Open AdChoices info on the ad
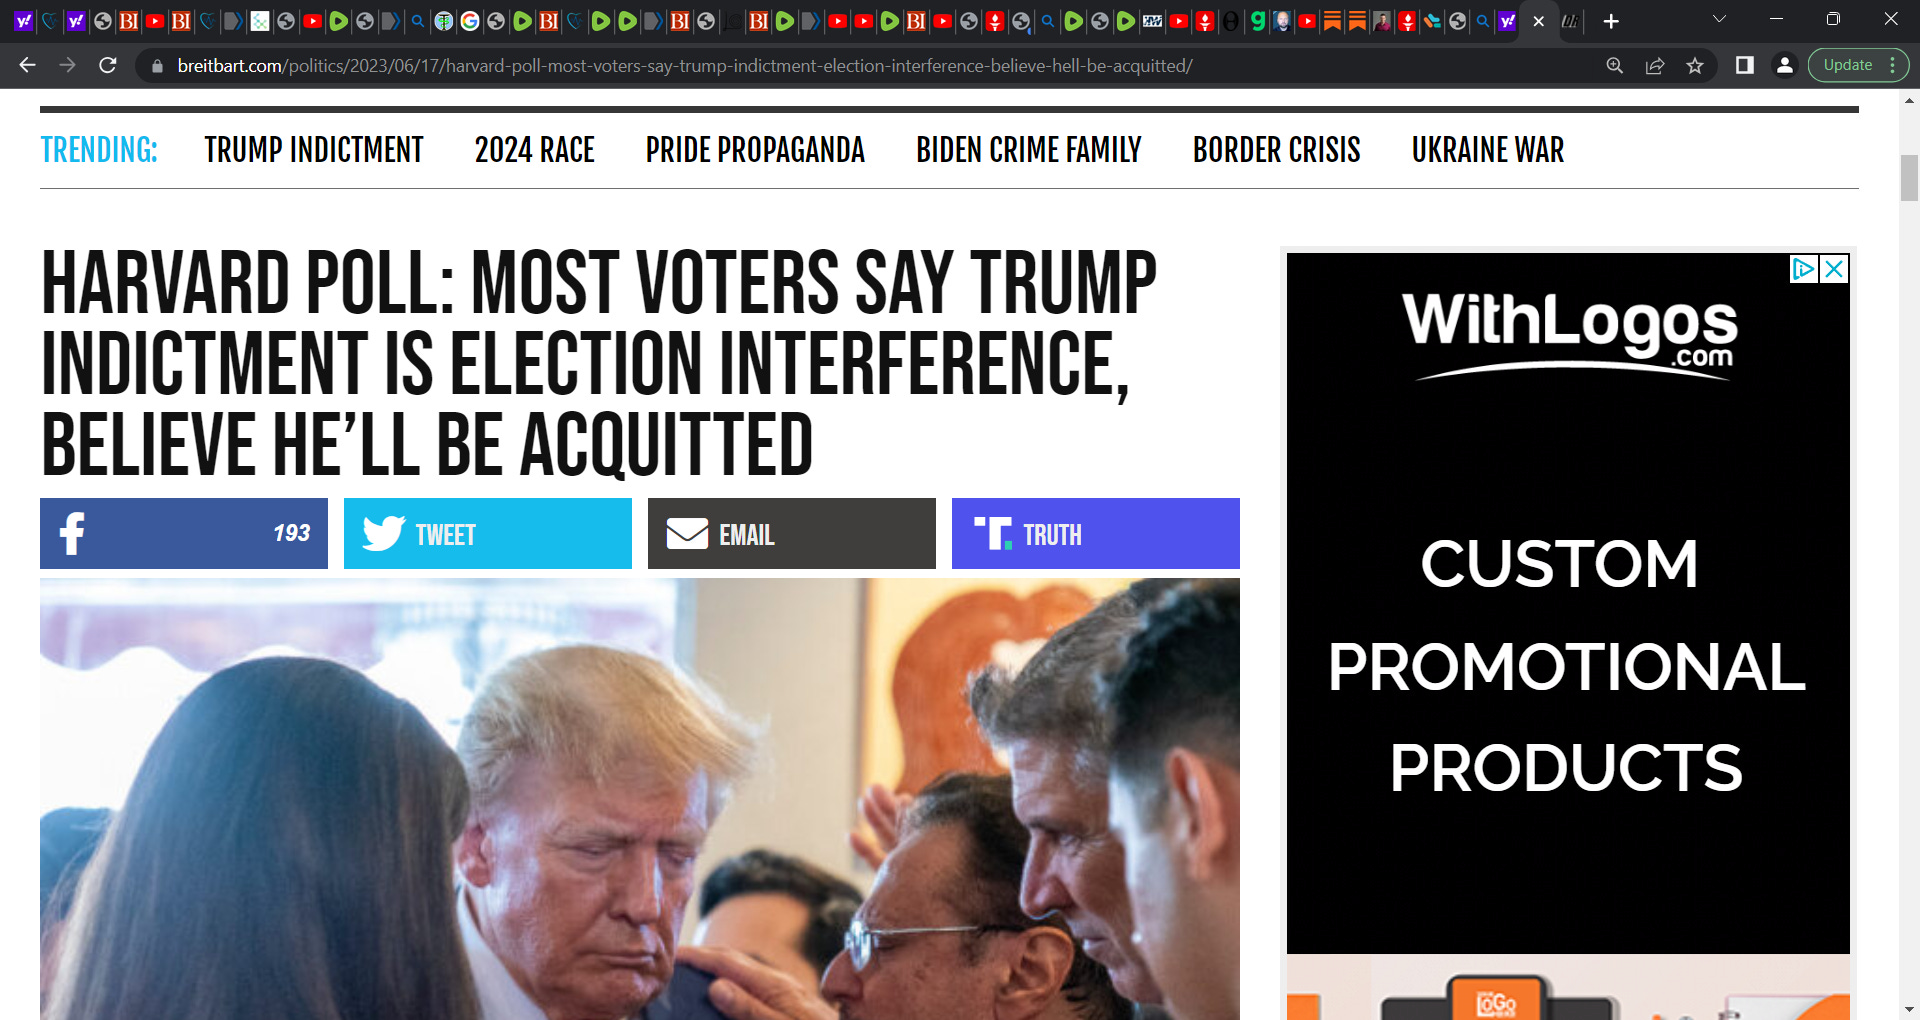The width and height of the screenshot is (1920, 1020). pos(1803,269)
